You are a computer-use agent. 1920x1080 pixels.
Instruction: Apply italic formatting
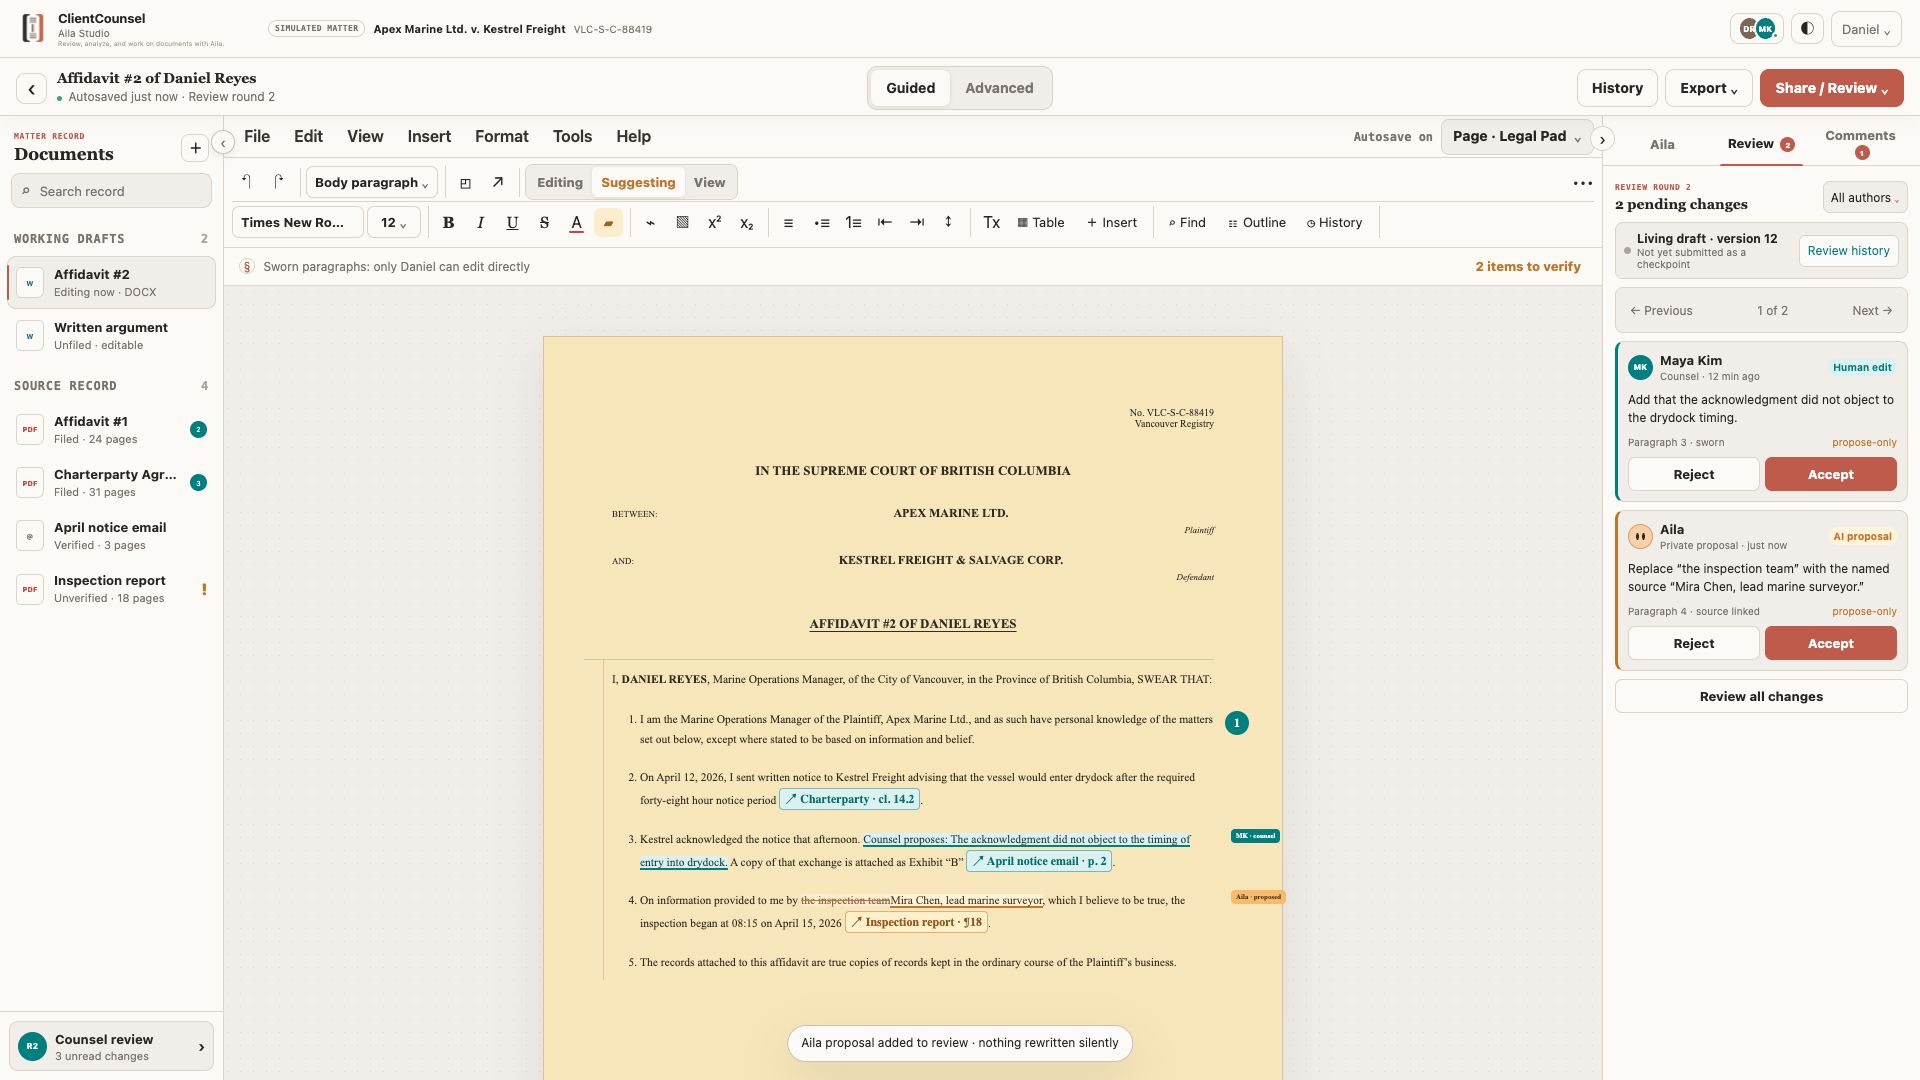(480, 223)
